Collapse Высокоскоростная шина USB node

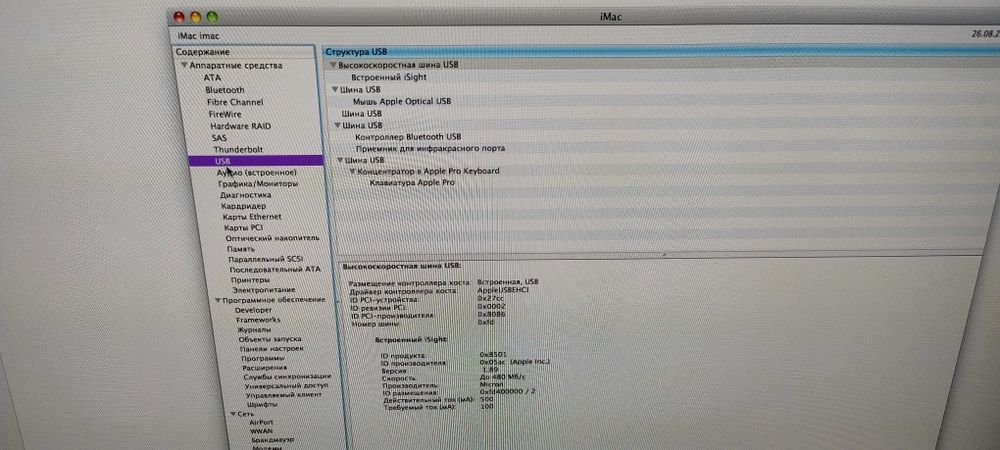tap(332, 65)
